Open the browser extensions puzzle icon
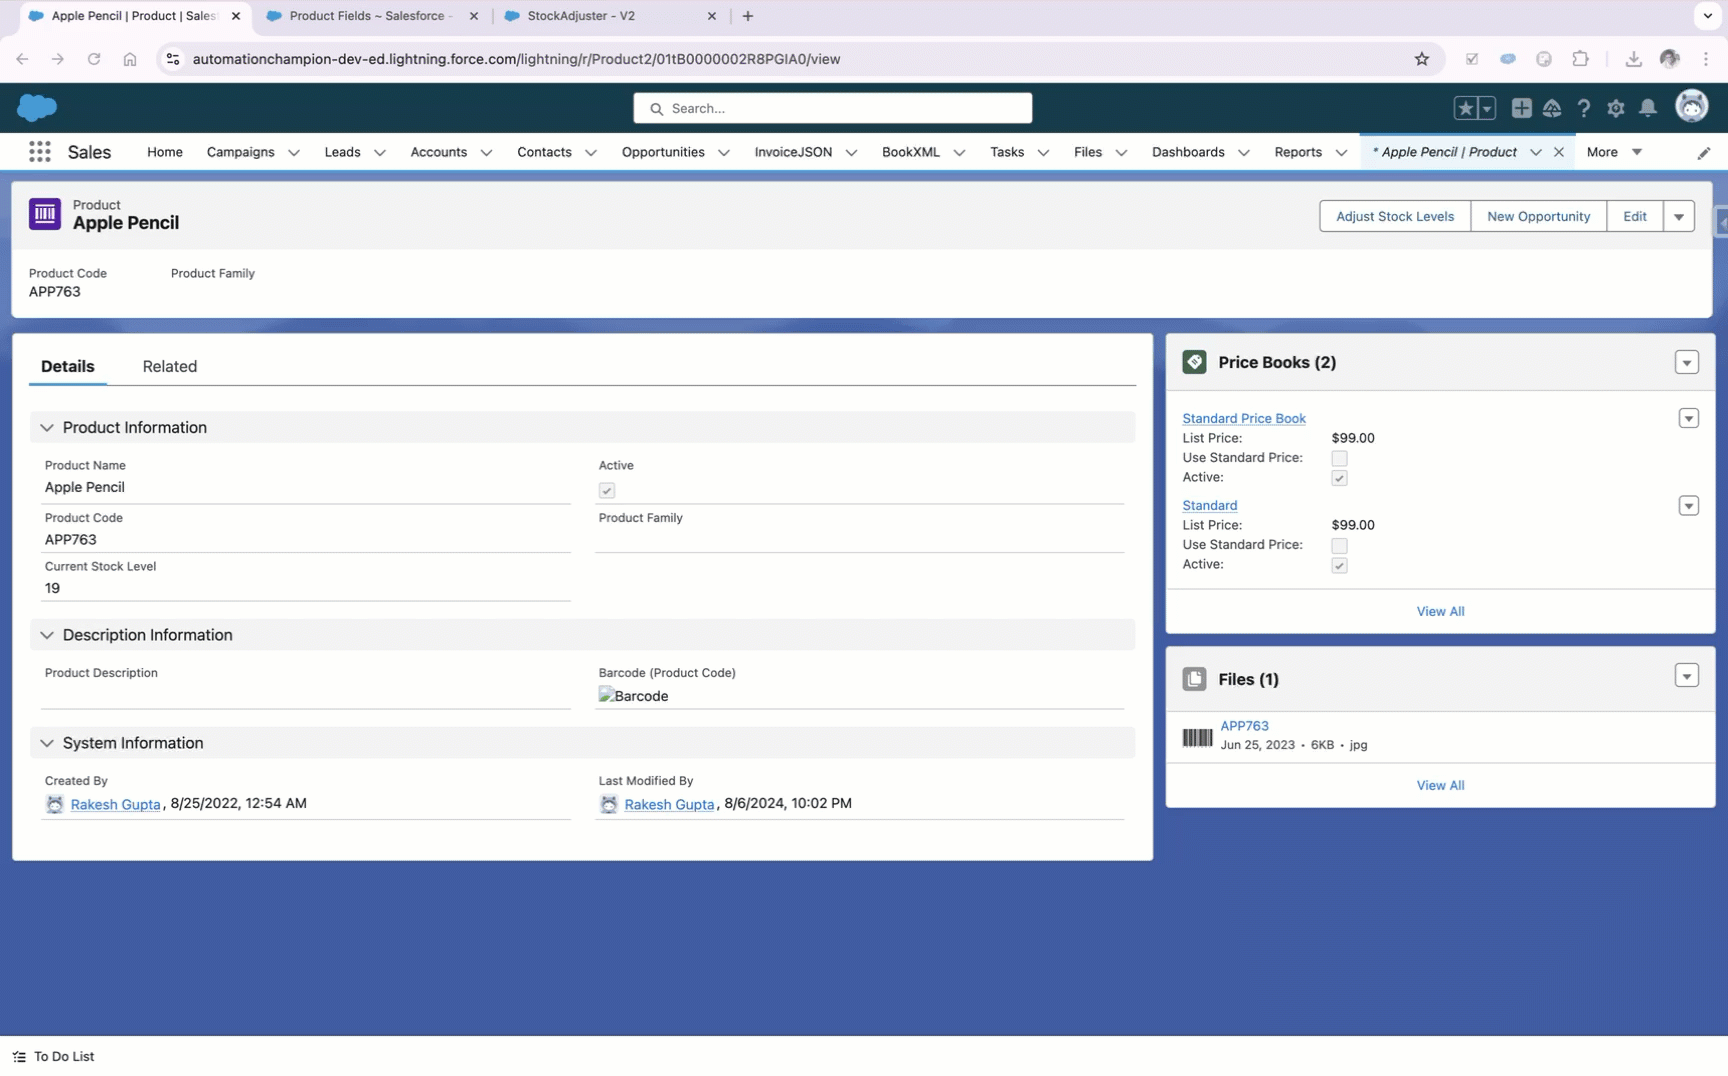Screen dimensions: 1728x1076 point(1580,59)
